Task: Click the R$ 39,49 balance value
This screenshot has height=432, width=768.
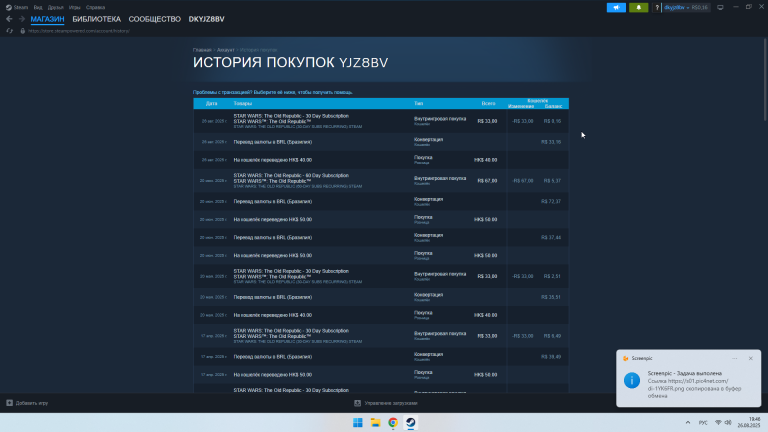Action: click(551, 357)
